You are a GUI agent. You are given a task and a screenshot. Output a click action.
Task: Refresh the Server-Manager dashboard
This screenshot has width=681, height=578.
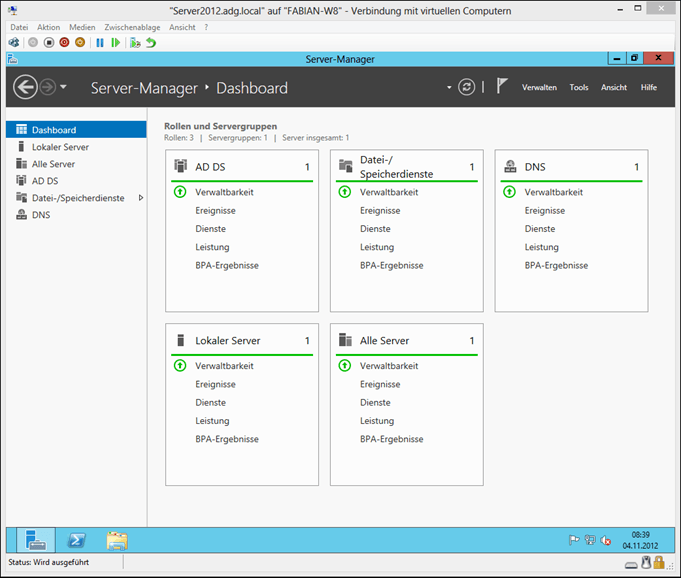pyautogui.click(x=466, y=87)
